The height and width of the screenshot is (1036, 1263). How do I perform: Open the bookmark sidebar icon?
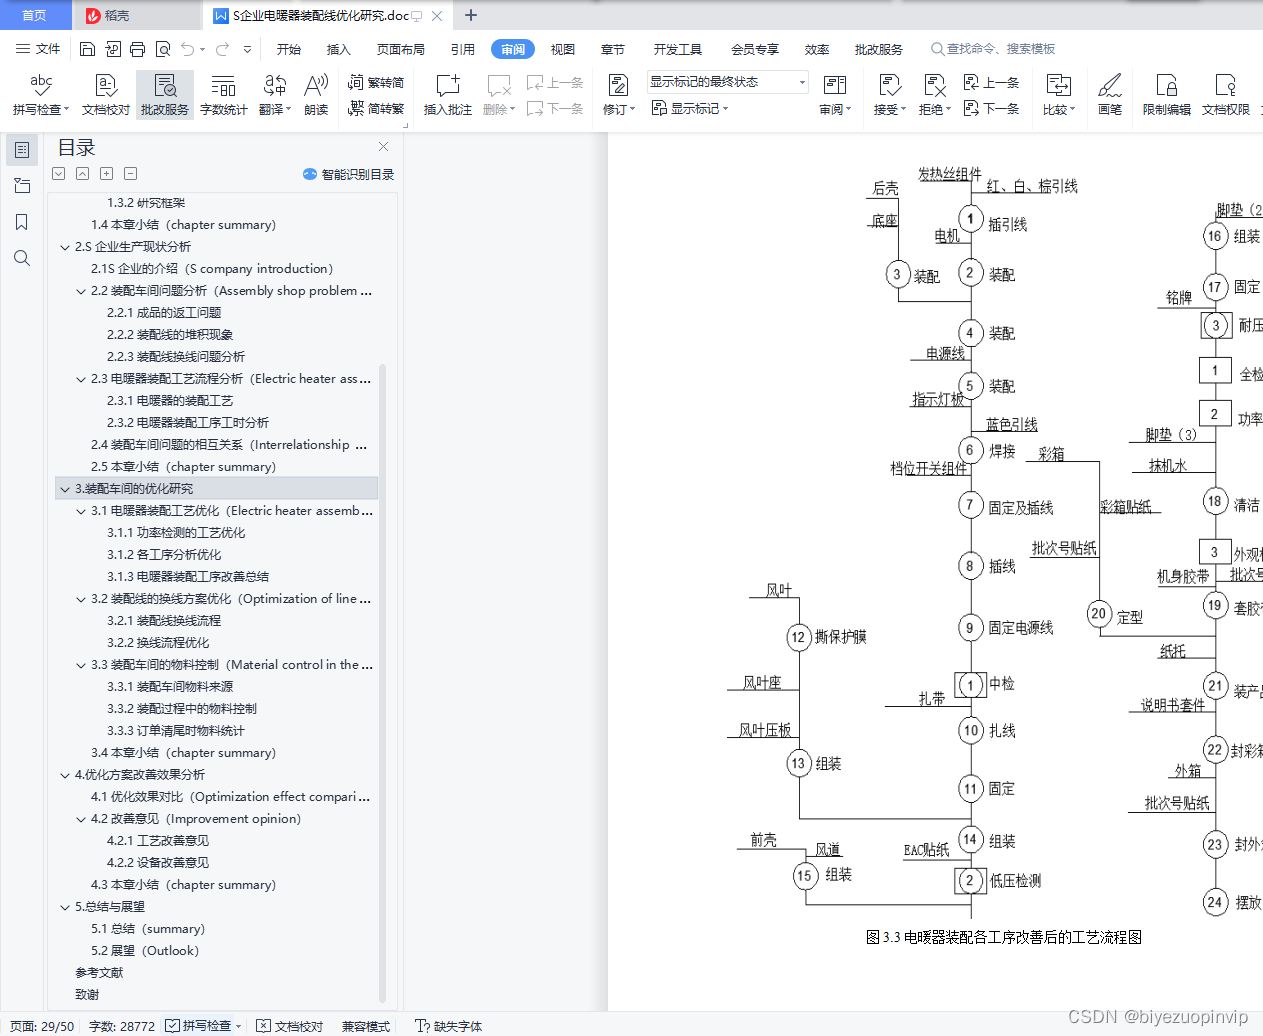point(22,222)
